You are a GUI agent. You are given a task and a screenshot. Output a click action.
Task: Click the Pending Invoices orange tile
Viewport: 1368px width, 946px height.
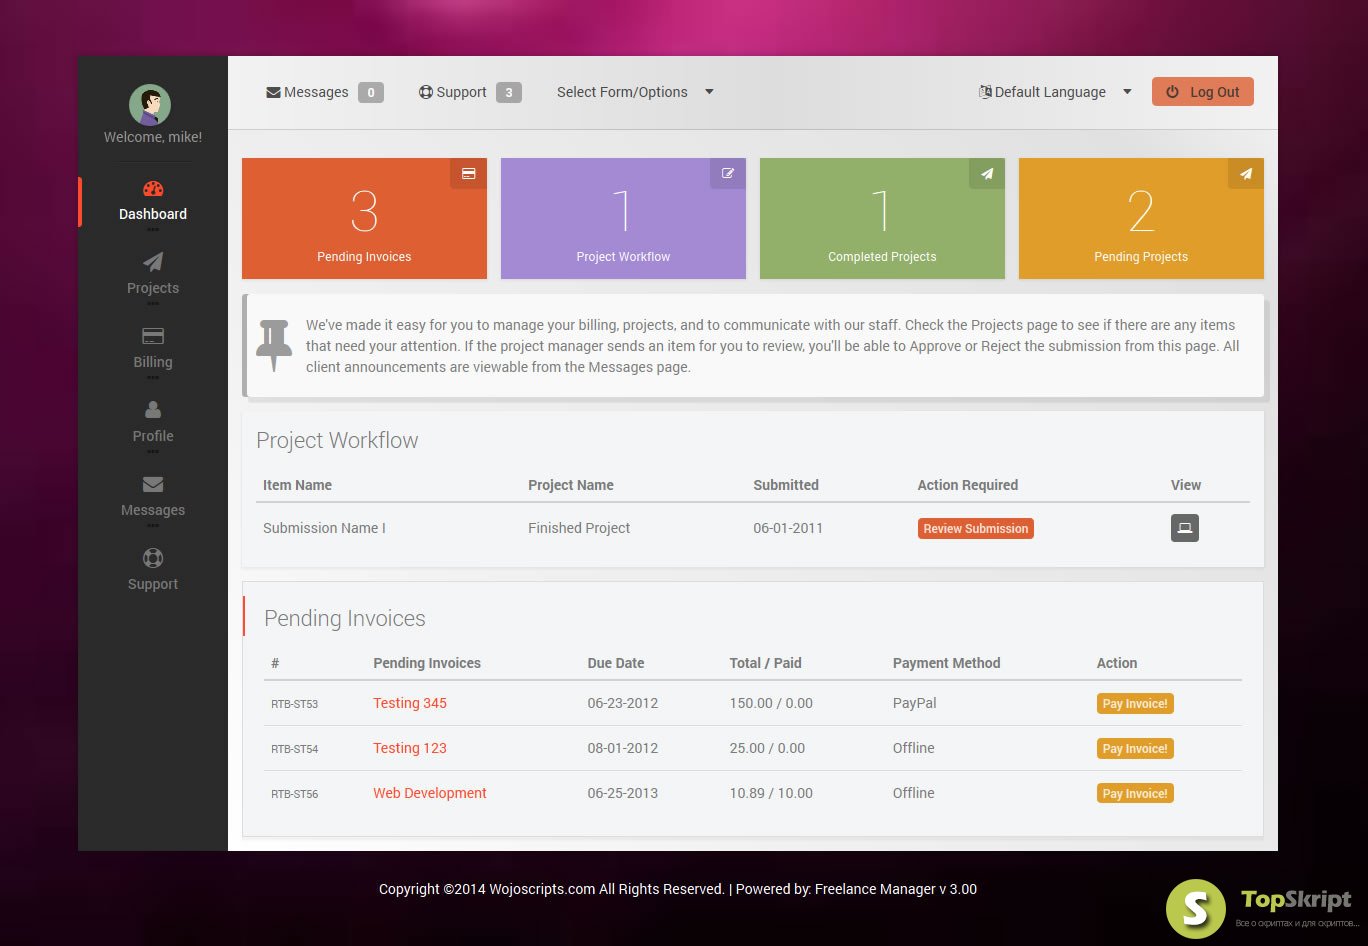364,218
